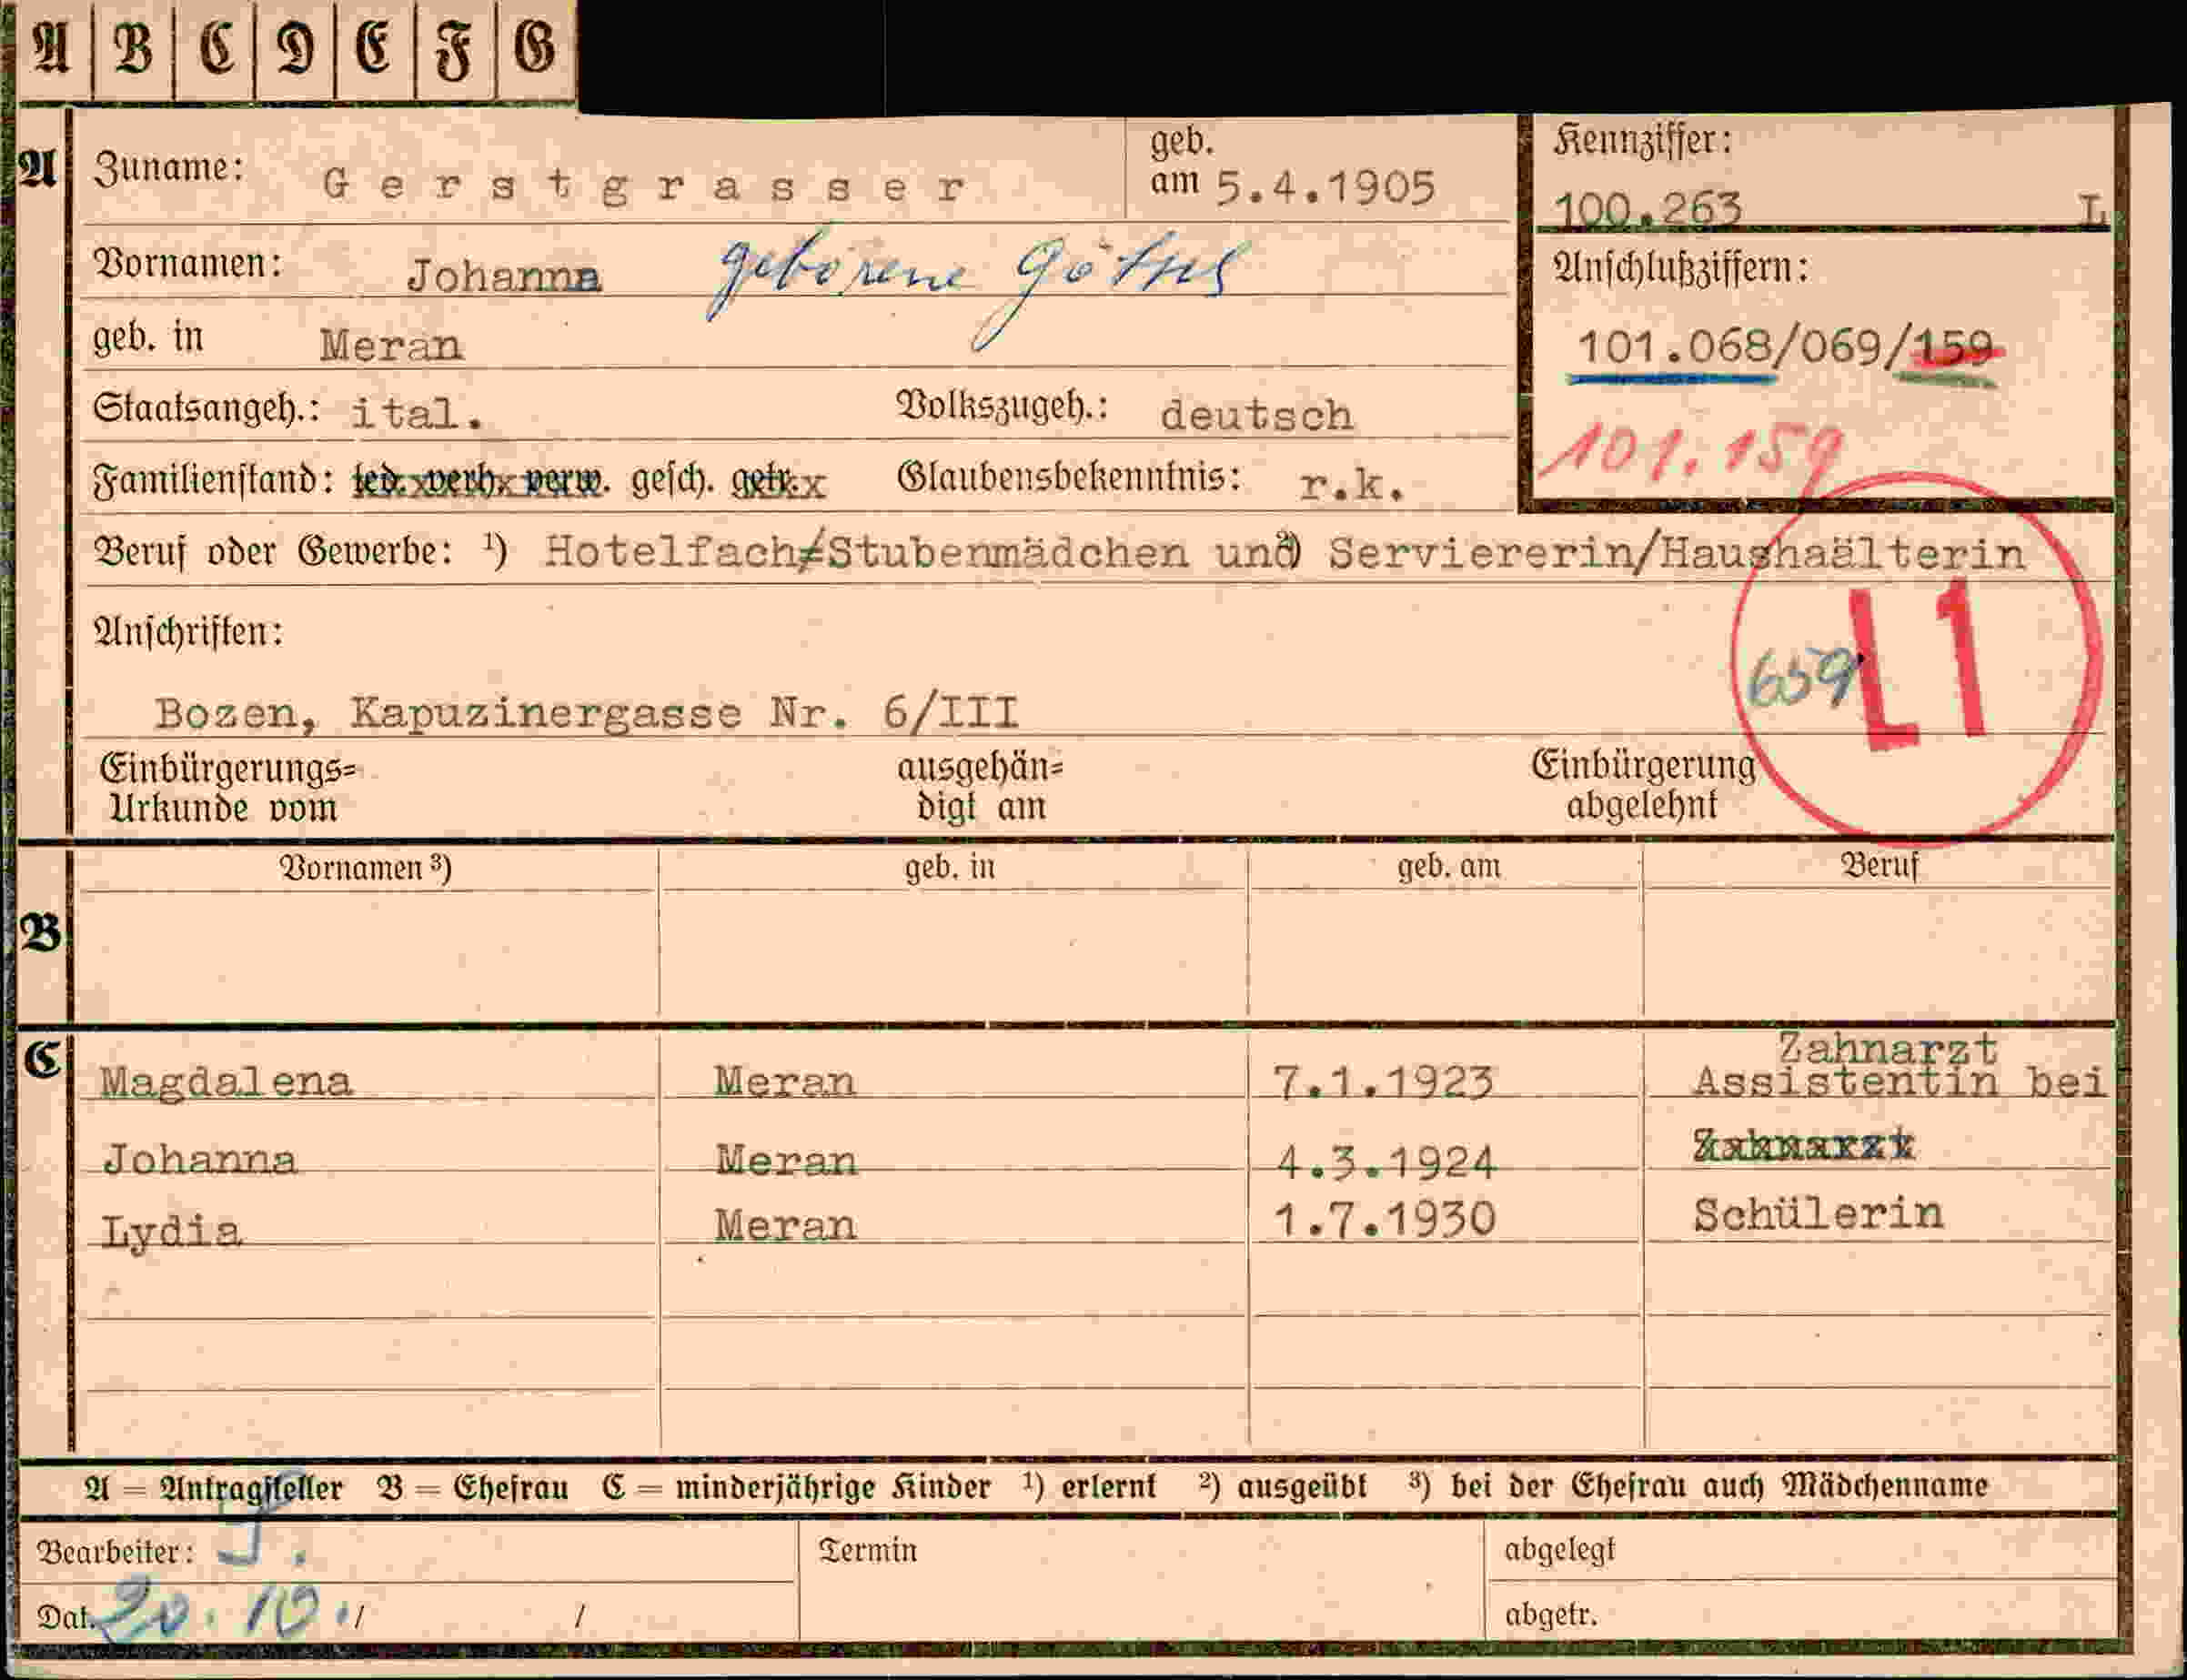Viewport: 2187px width, 1680px height.
Task: Click the birth date '7.1.1923'
Action: pyautogui.click(x=1384, y=1083)
